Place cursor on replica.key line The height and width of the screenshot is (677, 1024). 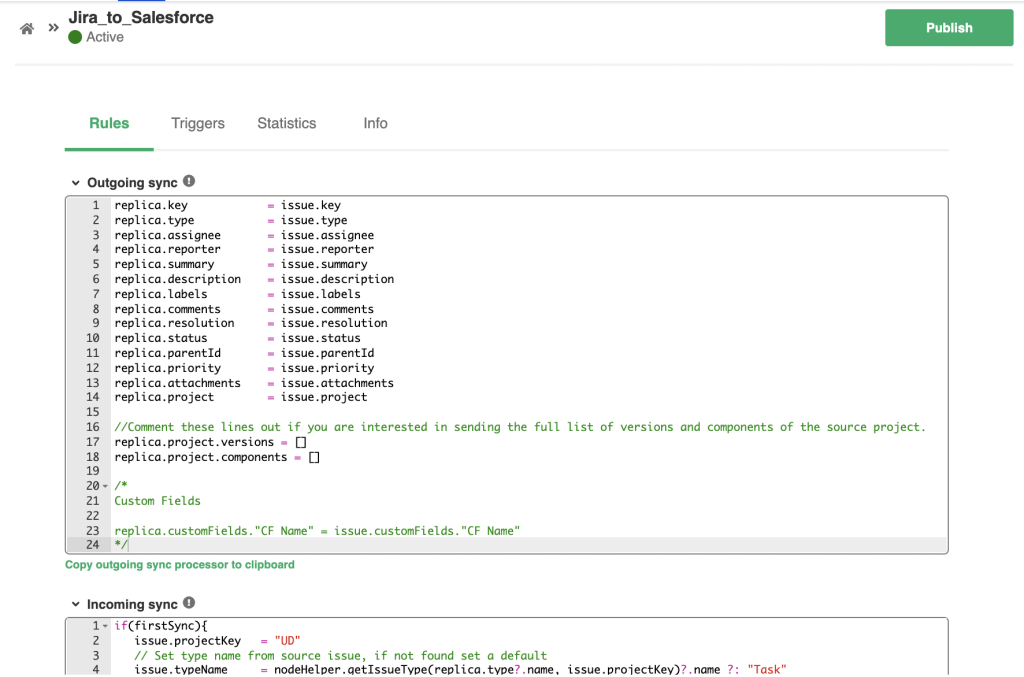[227, 205]
